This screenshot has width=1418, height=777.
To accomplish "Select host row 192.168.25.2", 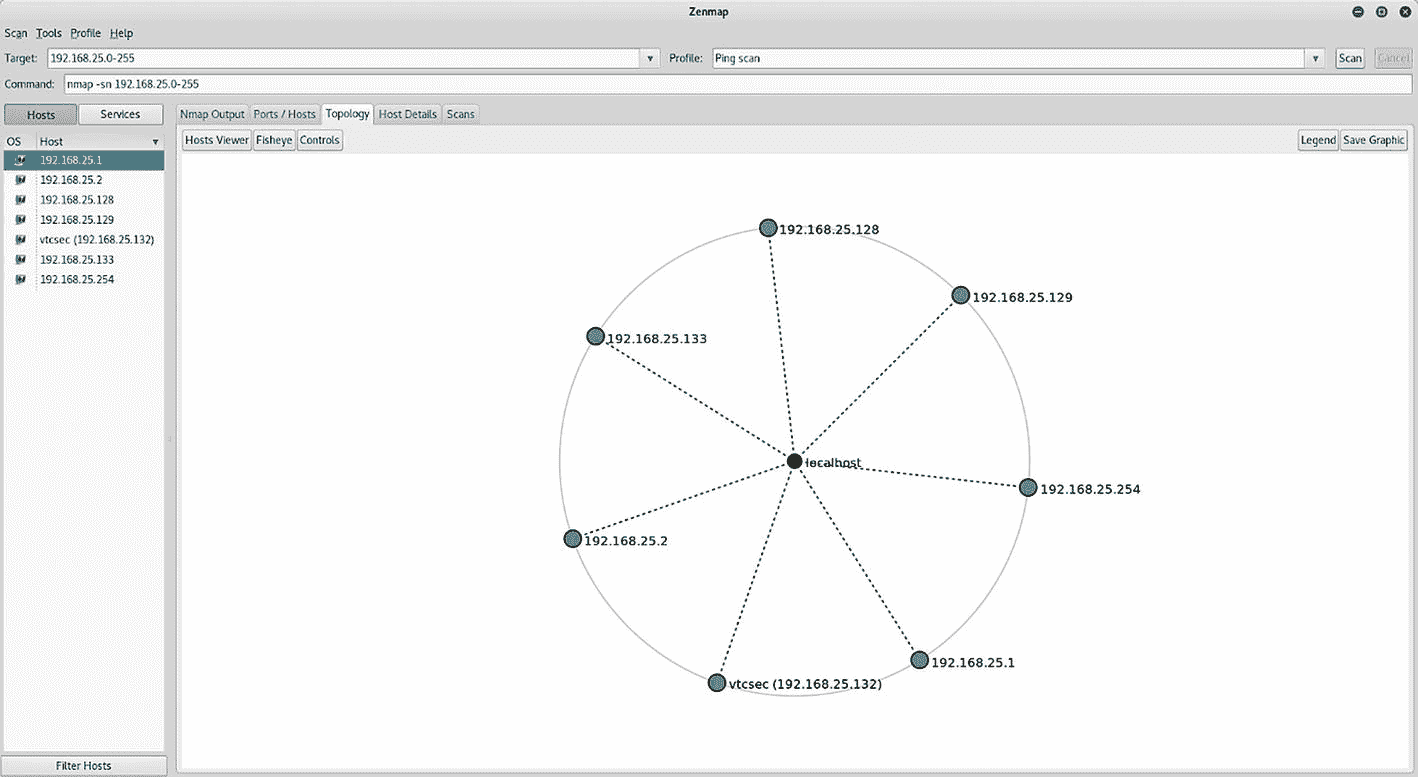I will 84,180.
